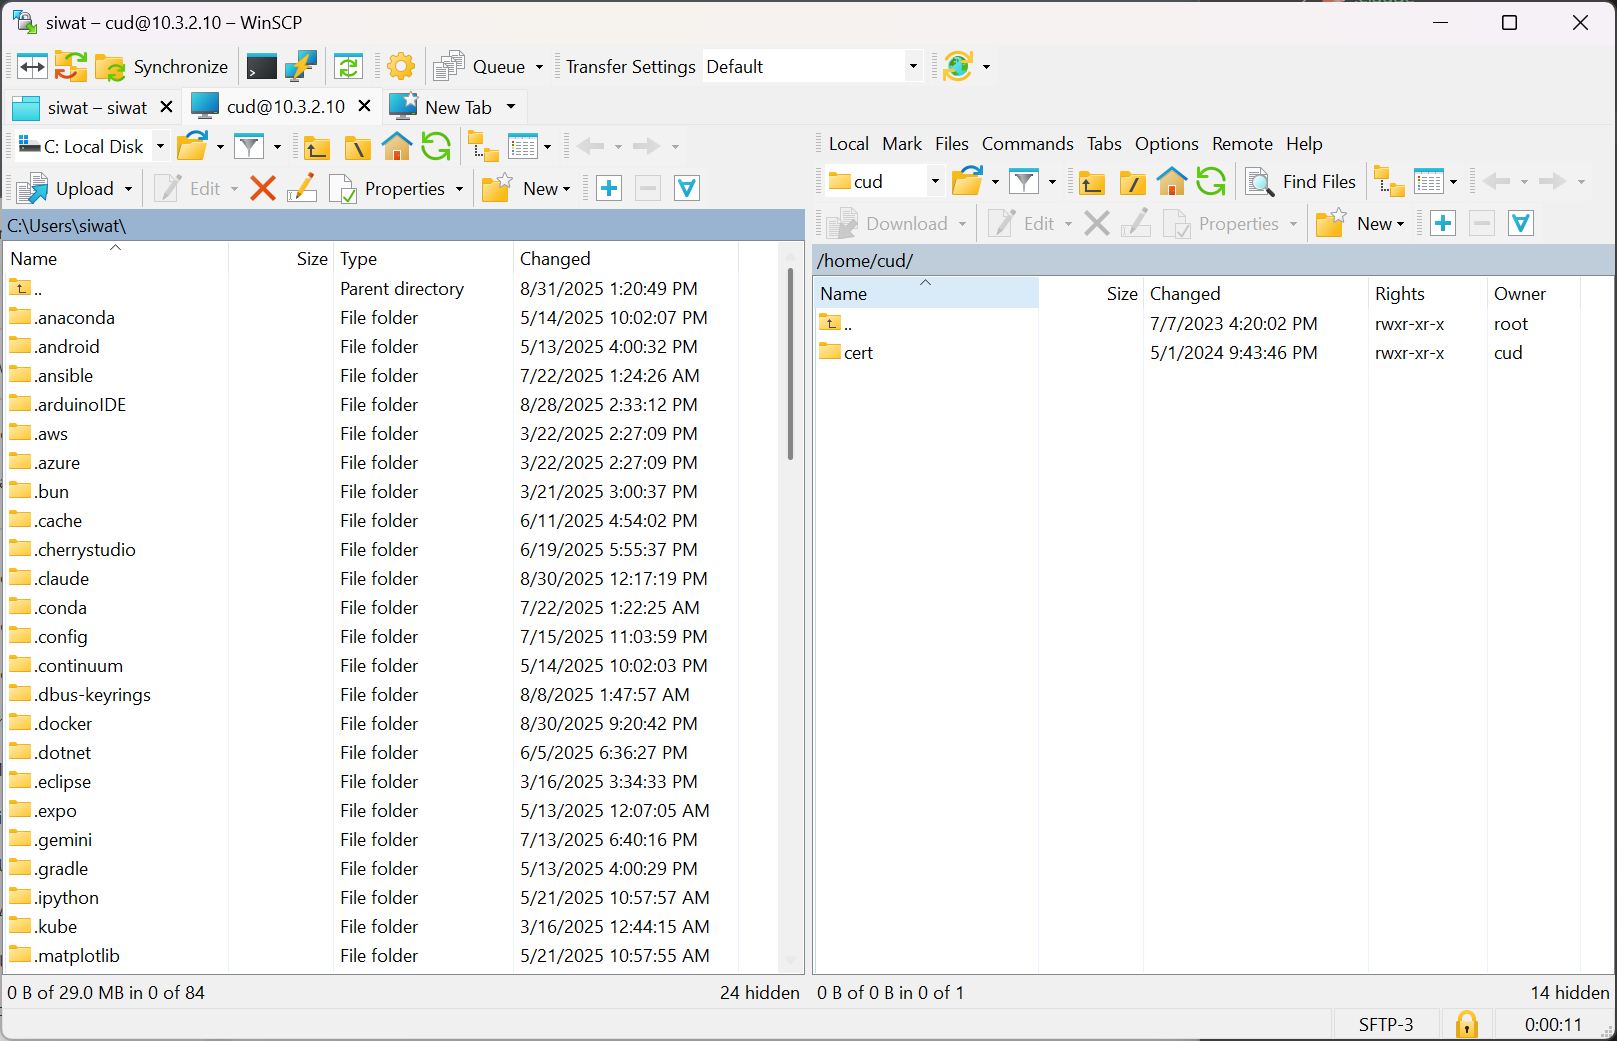Click the local panel filter funnel icon
Image resolution: width=1617 pixels, height=1041 pixels.
249,147
